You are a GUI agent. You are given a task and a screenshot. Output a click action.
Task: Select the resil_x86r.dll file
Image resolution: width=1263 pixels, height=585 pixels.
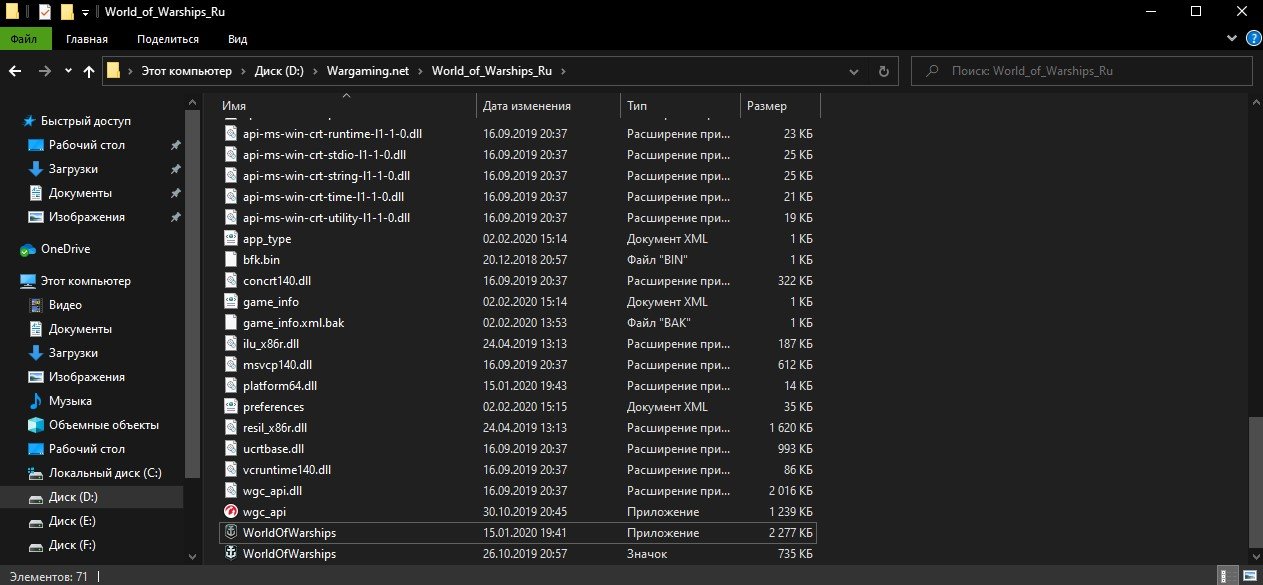click(518, 428)
